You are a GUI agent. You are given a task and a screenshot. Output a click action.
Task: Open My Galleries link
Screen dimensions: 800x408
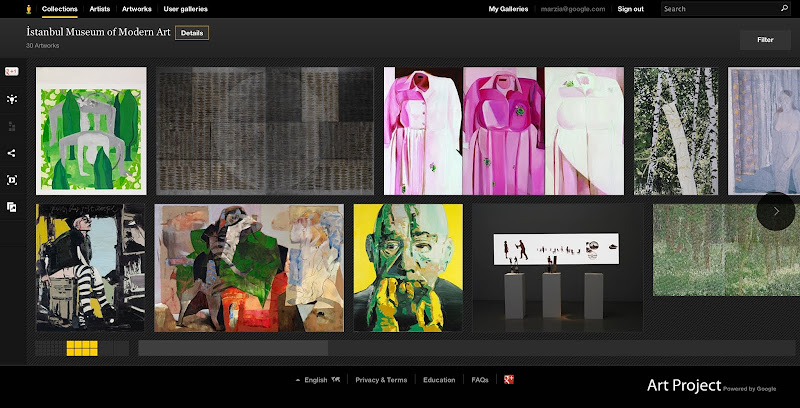(x=508, y=9)
